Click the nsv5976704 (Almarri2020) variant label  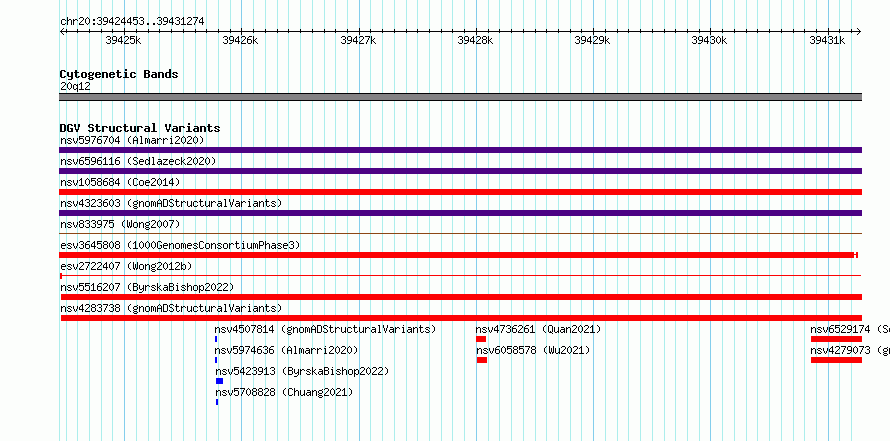(x=132, y=140)
